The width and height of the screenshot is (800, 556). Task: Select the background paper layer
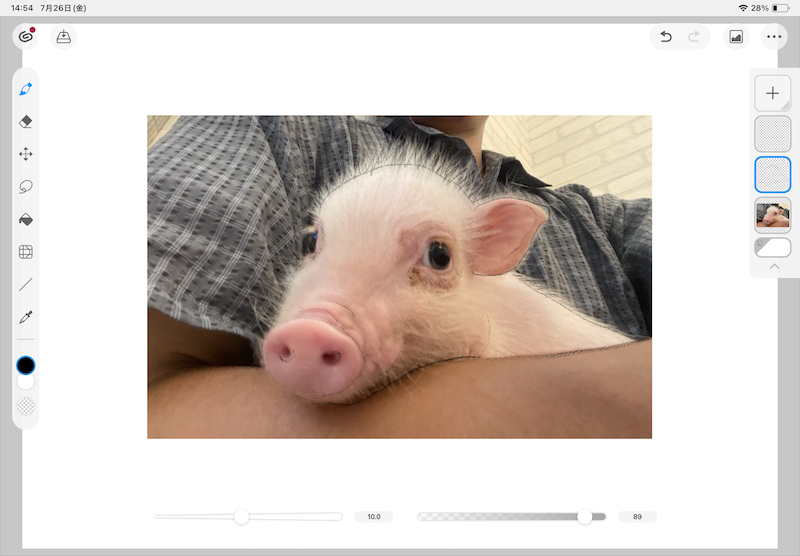coord(772,248)
